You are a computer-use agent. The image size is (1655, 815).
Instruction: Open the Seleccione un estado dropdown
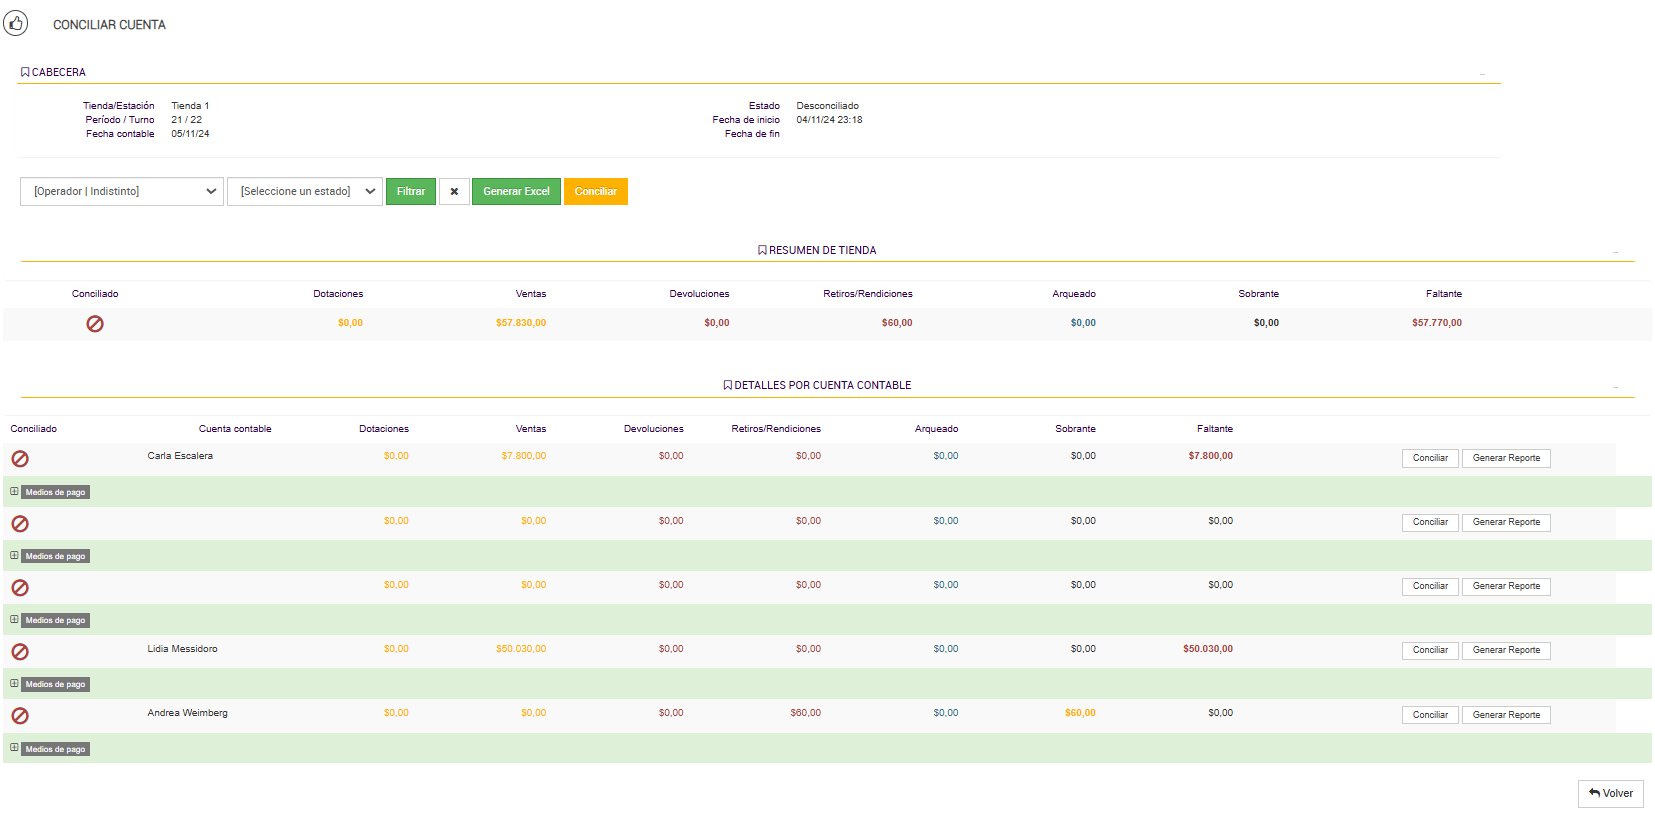[304, 191]
